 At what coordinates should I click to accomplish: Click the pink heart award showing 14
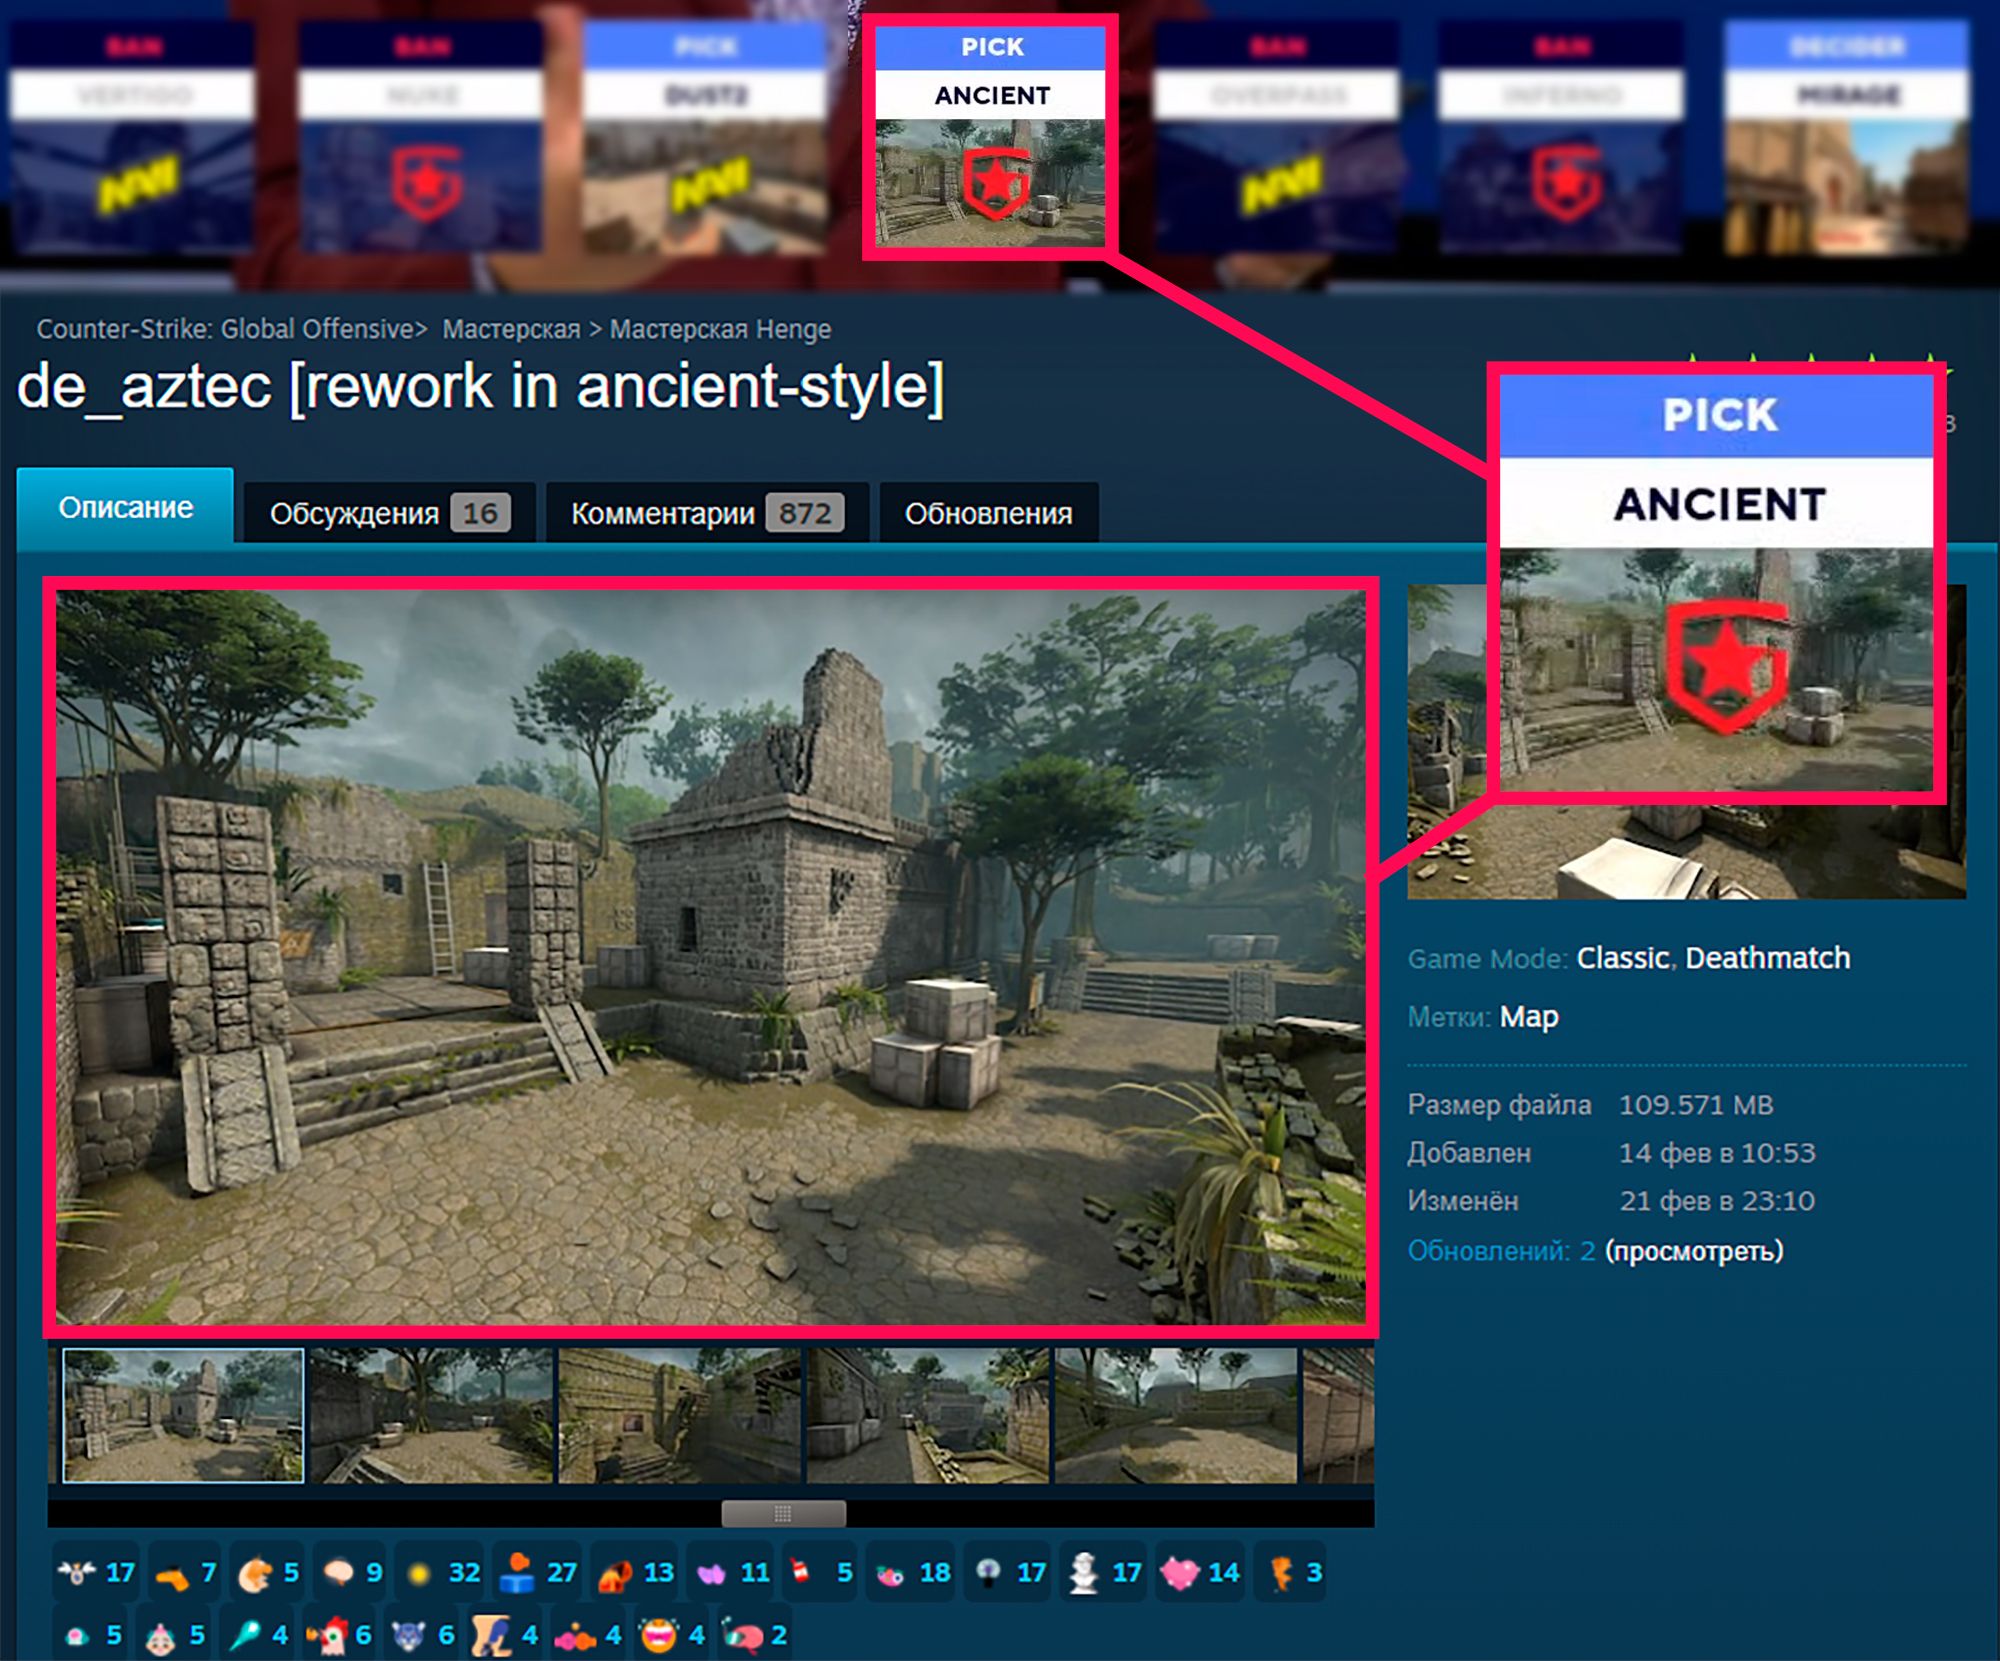coord(1200,1573)
